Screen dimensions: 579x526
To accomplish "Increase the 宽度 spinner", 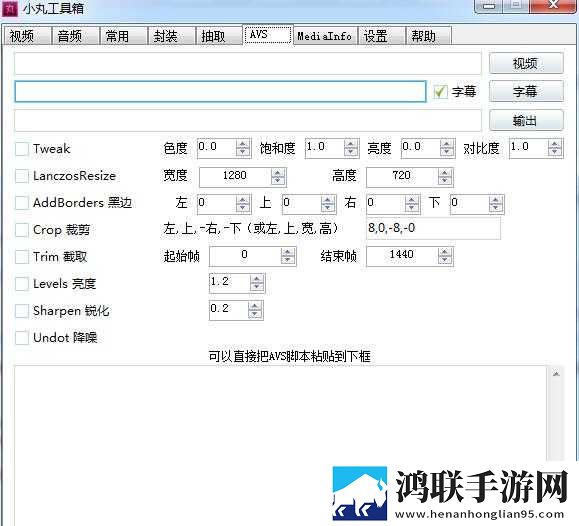I will 278,173.
